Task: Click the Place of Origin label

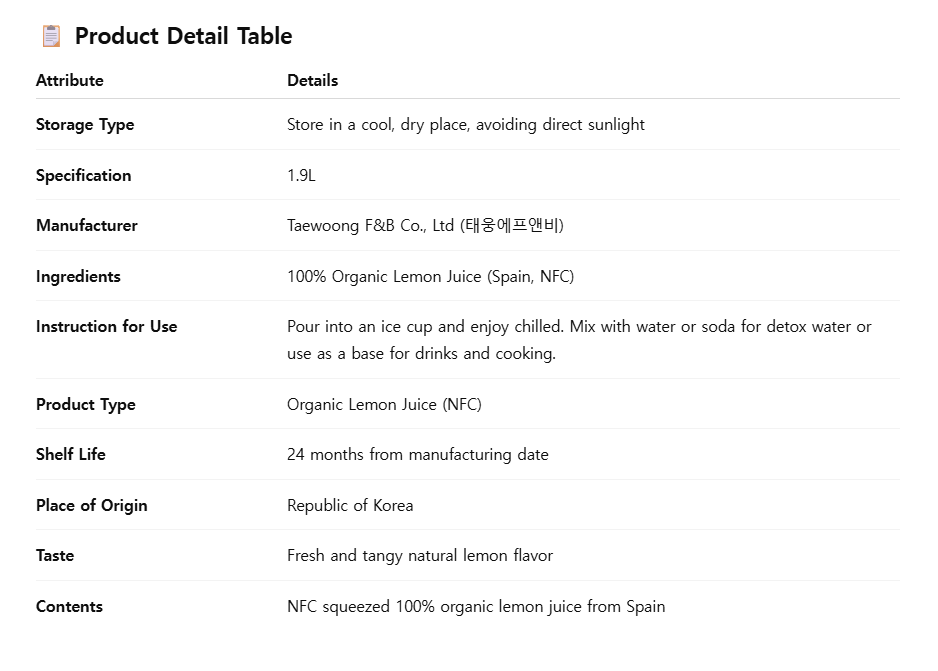Action: pos(91,505)
